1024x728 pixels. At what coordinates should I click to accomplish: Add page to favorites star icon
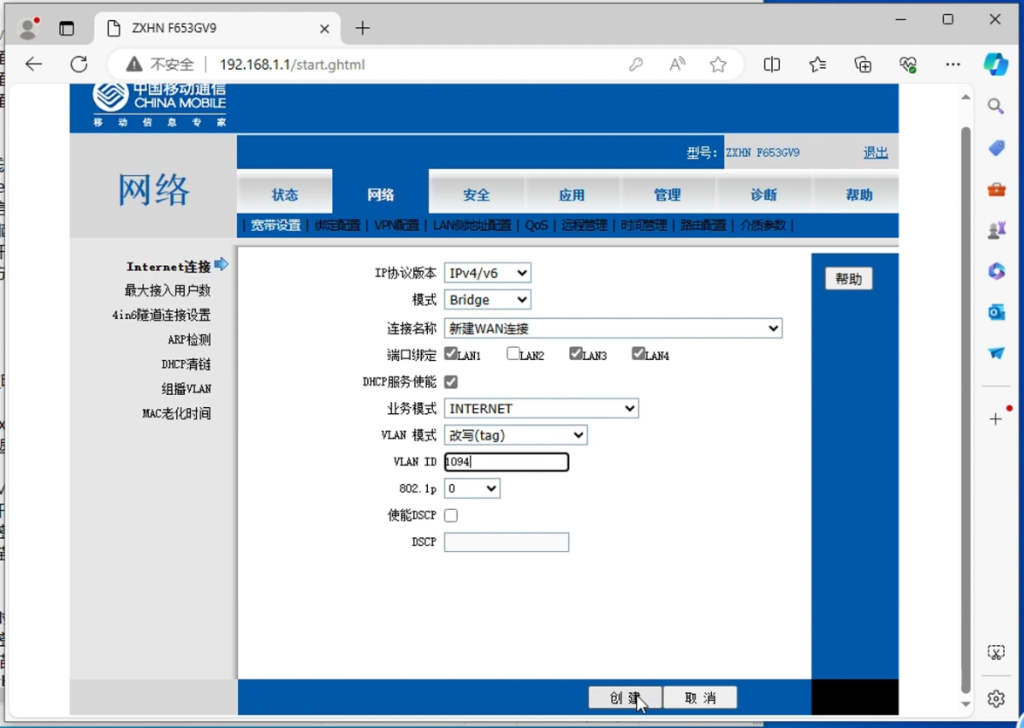tap(718, 64)
